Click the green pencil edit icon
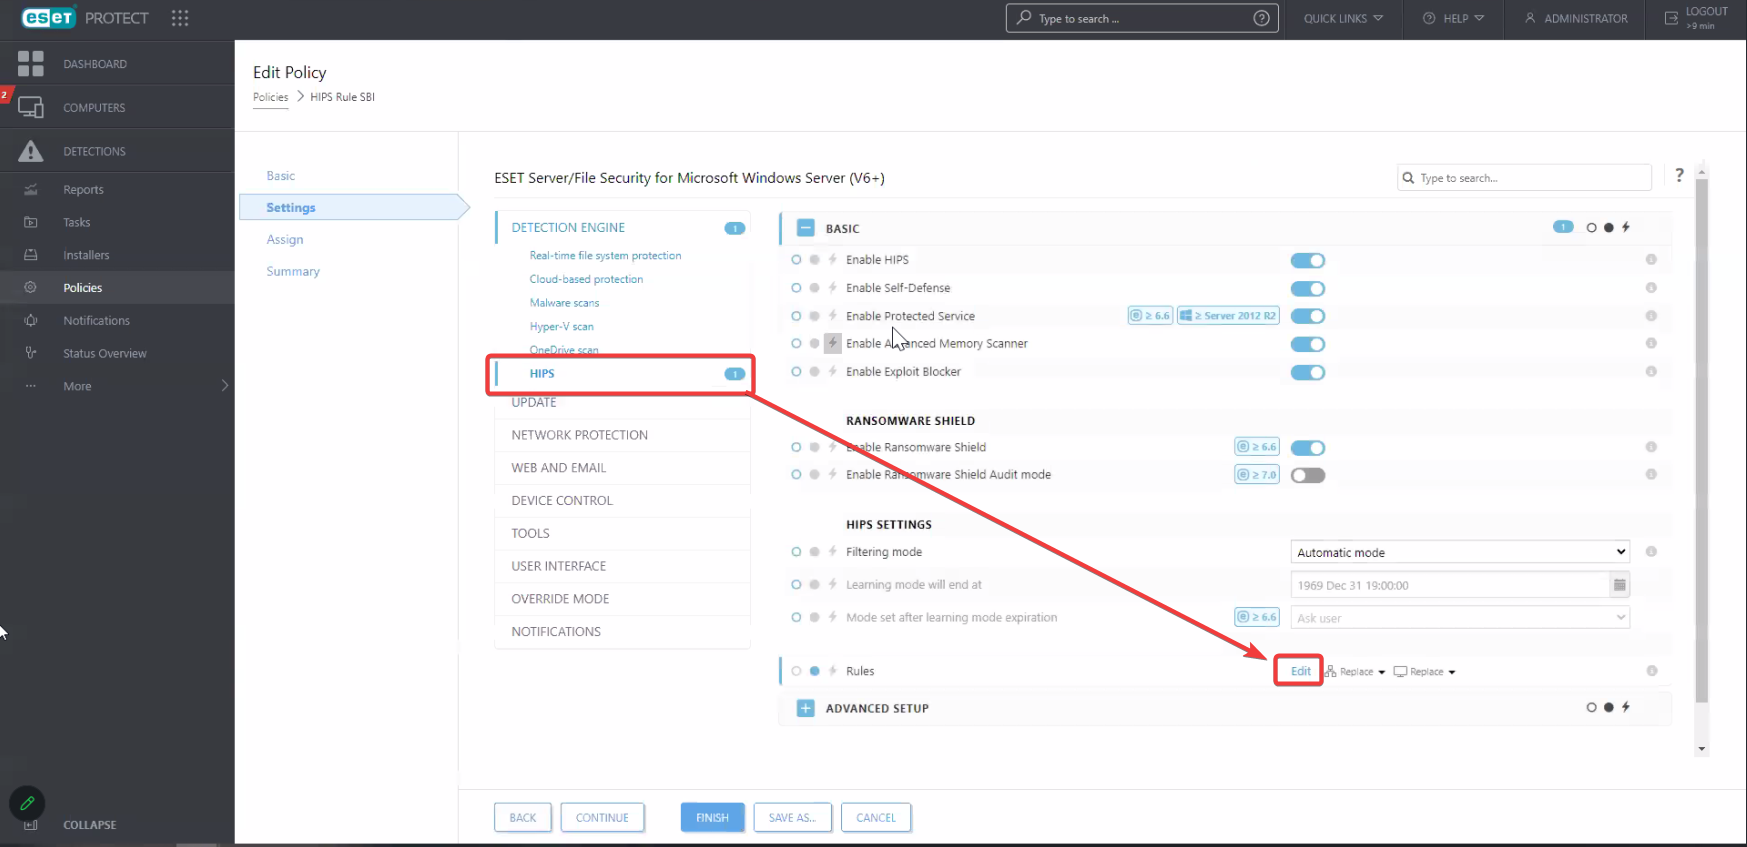 coord(27,803)
